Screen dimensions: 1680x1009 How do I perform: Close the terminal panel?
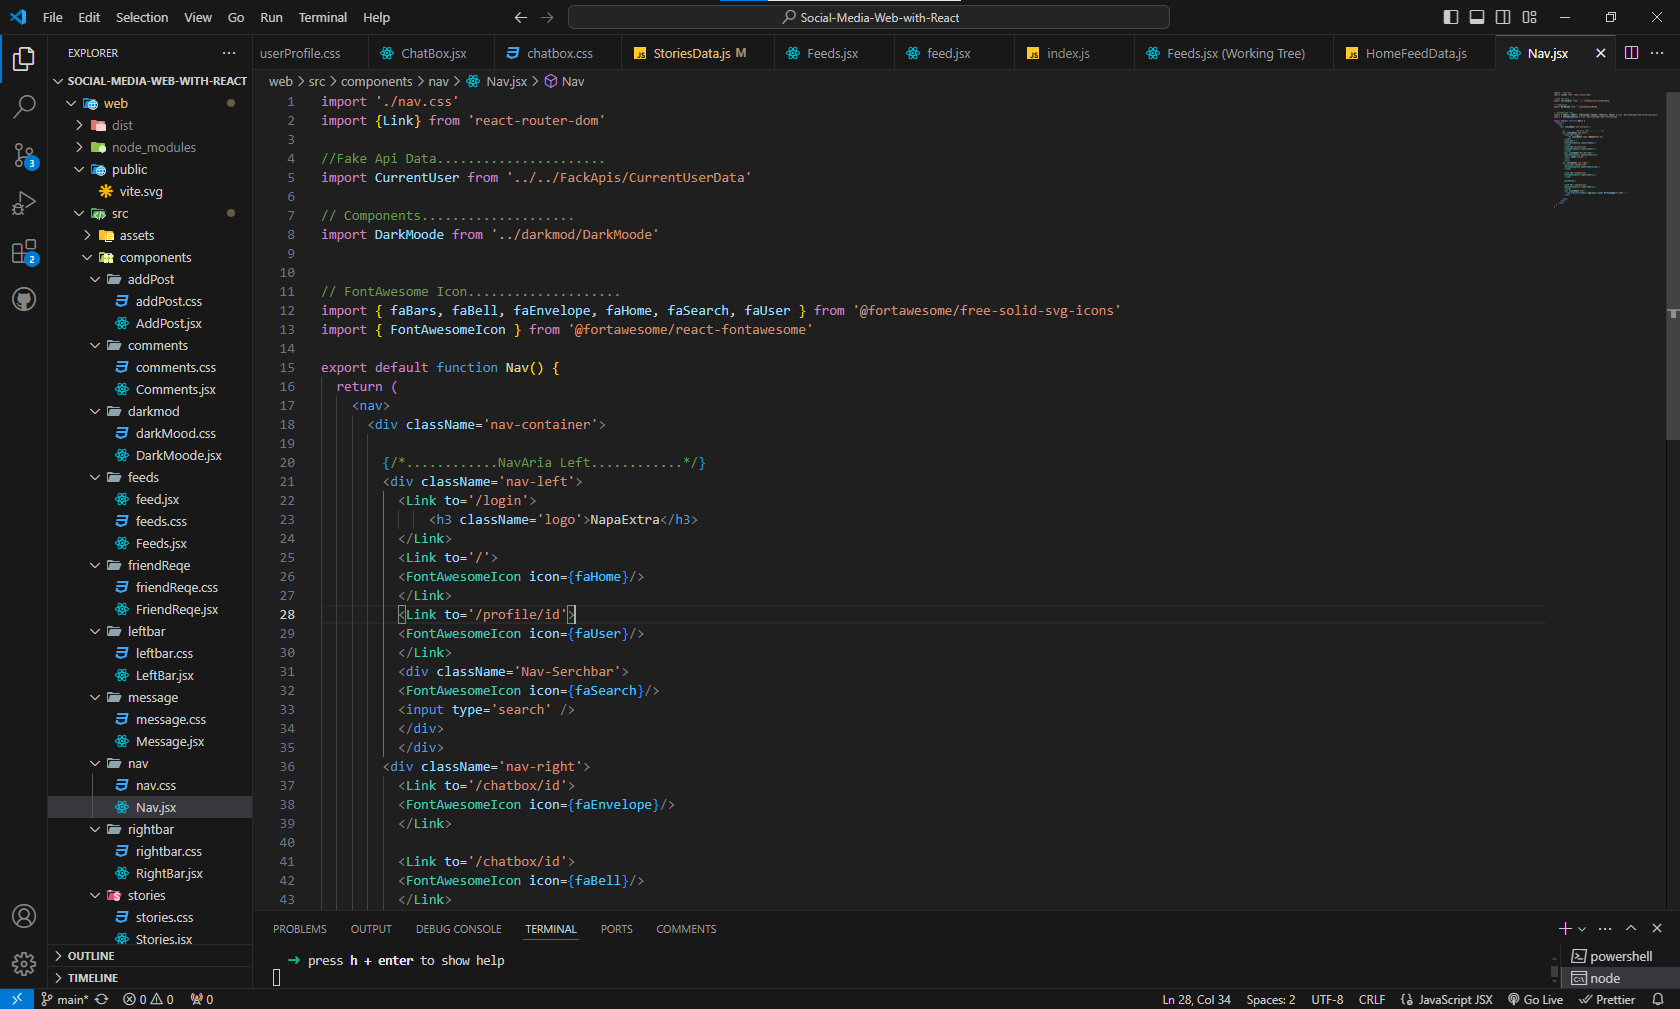click(x=1657, y=929)
